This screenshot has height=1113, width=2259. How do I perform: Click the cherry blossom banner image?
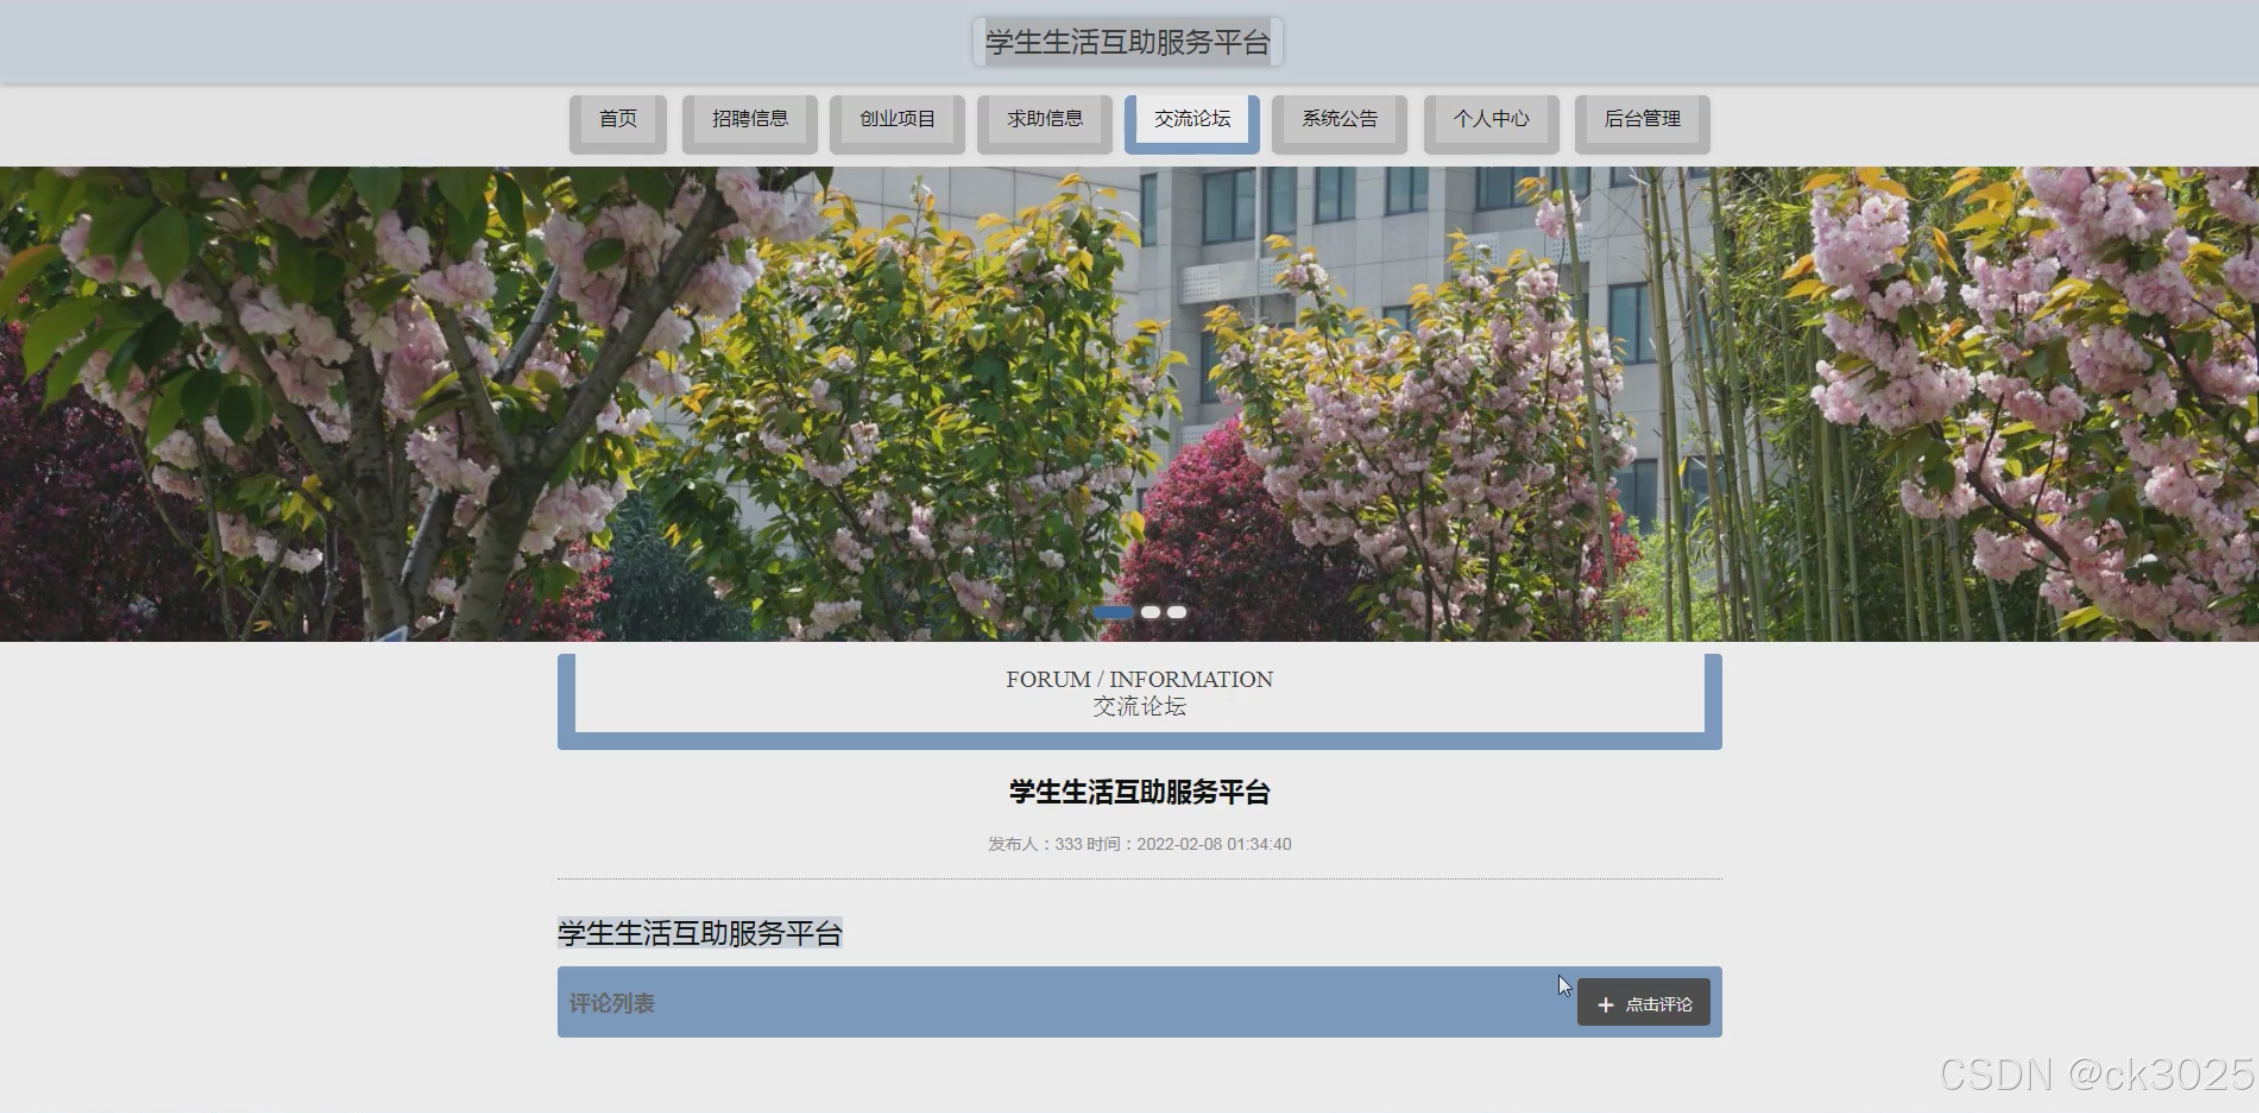tap(1129, 400)
